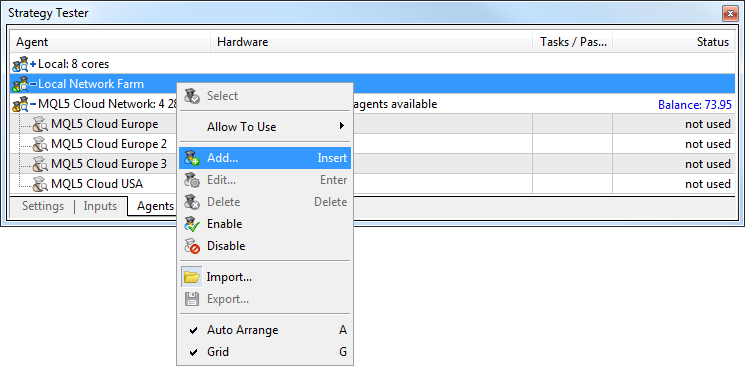Click the Local 8 cores agent icon
Viewport: 745px width, 366px height.
20,64
